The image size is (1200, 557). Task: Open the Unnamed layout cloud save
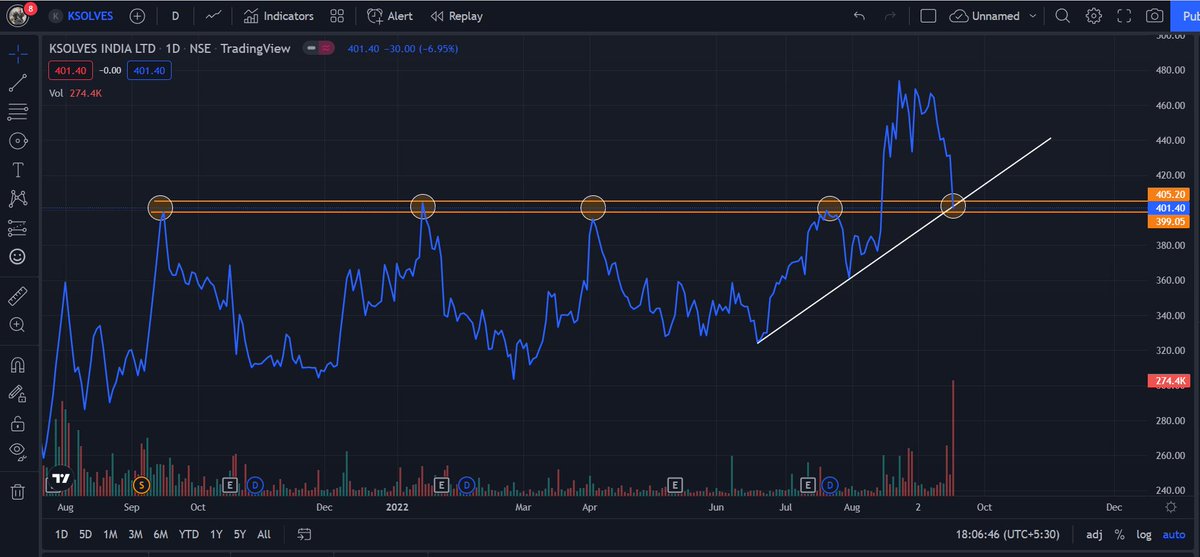[984, 16]
